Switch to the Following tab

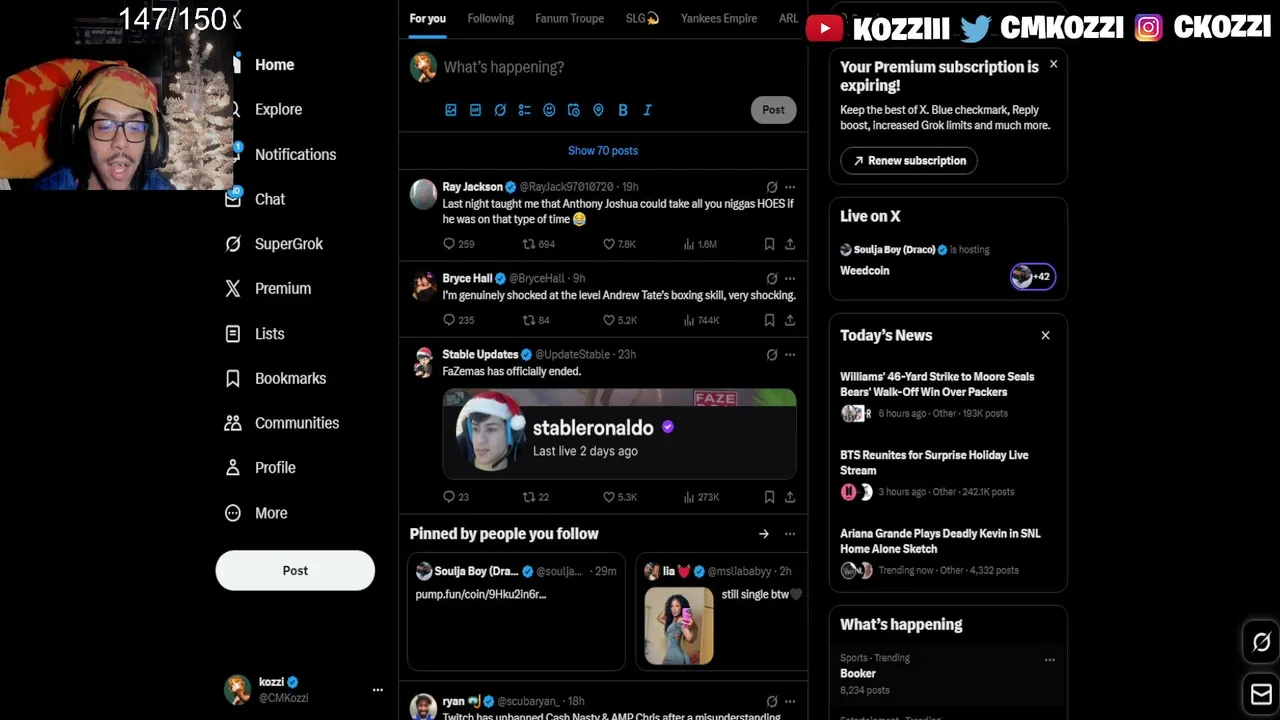pos(490,18)
